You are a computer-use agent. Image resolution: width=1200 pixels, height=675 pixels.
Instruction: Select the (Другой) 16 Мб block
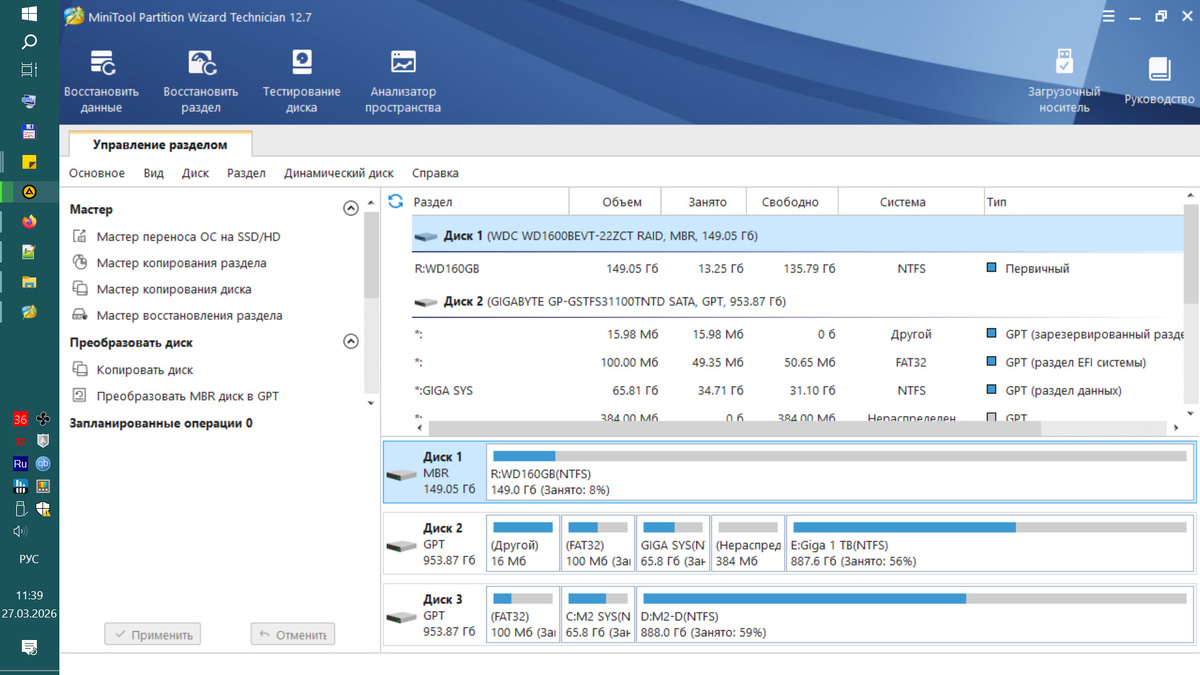pos(523,543)
